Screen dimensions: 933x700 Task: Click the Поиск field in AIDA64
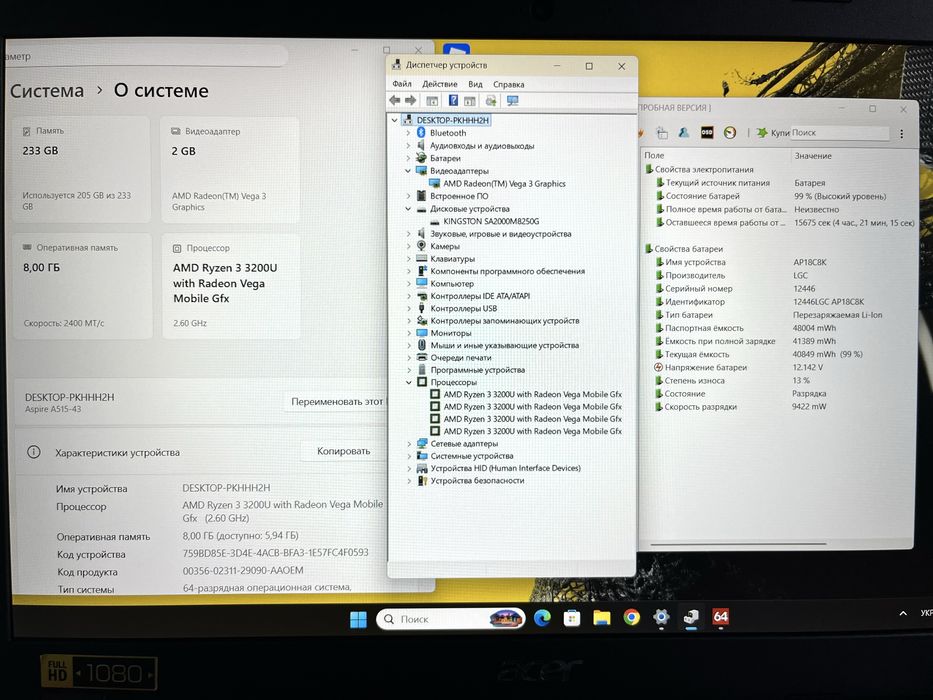839,133
